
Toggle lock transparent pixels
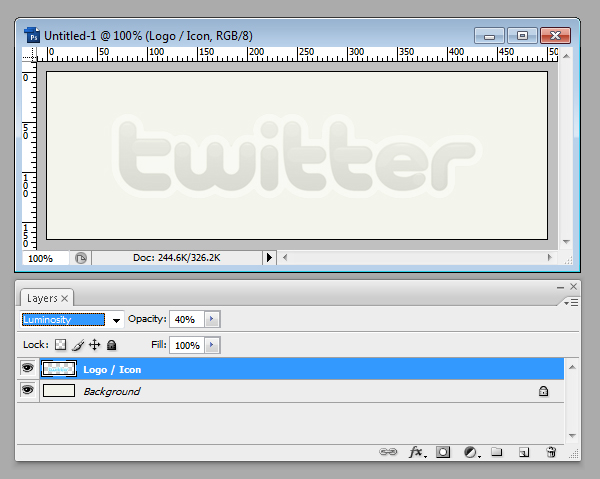(60, 345)
